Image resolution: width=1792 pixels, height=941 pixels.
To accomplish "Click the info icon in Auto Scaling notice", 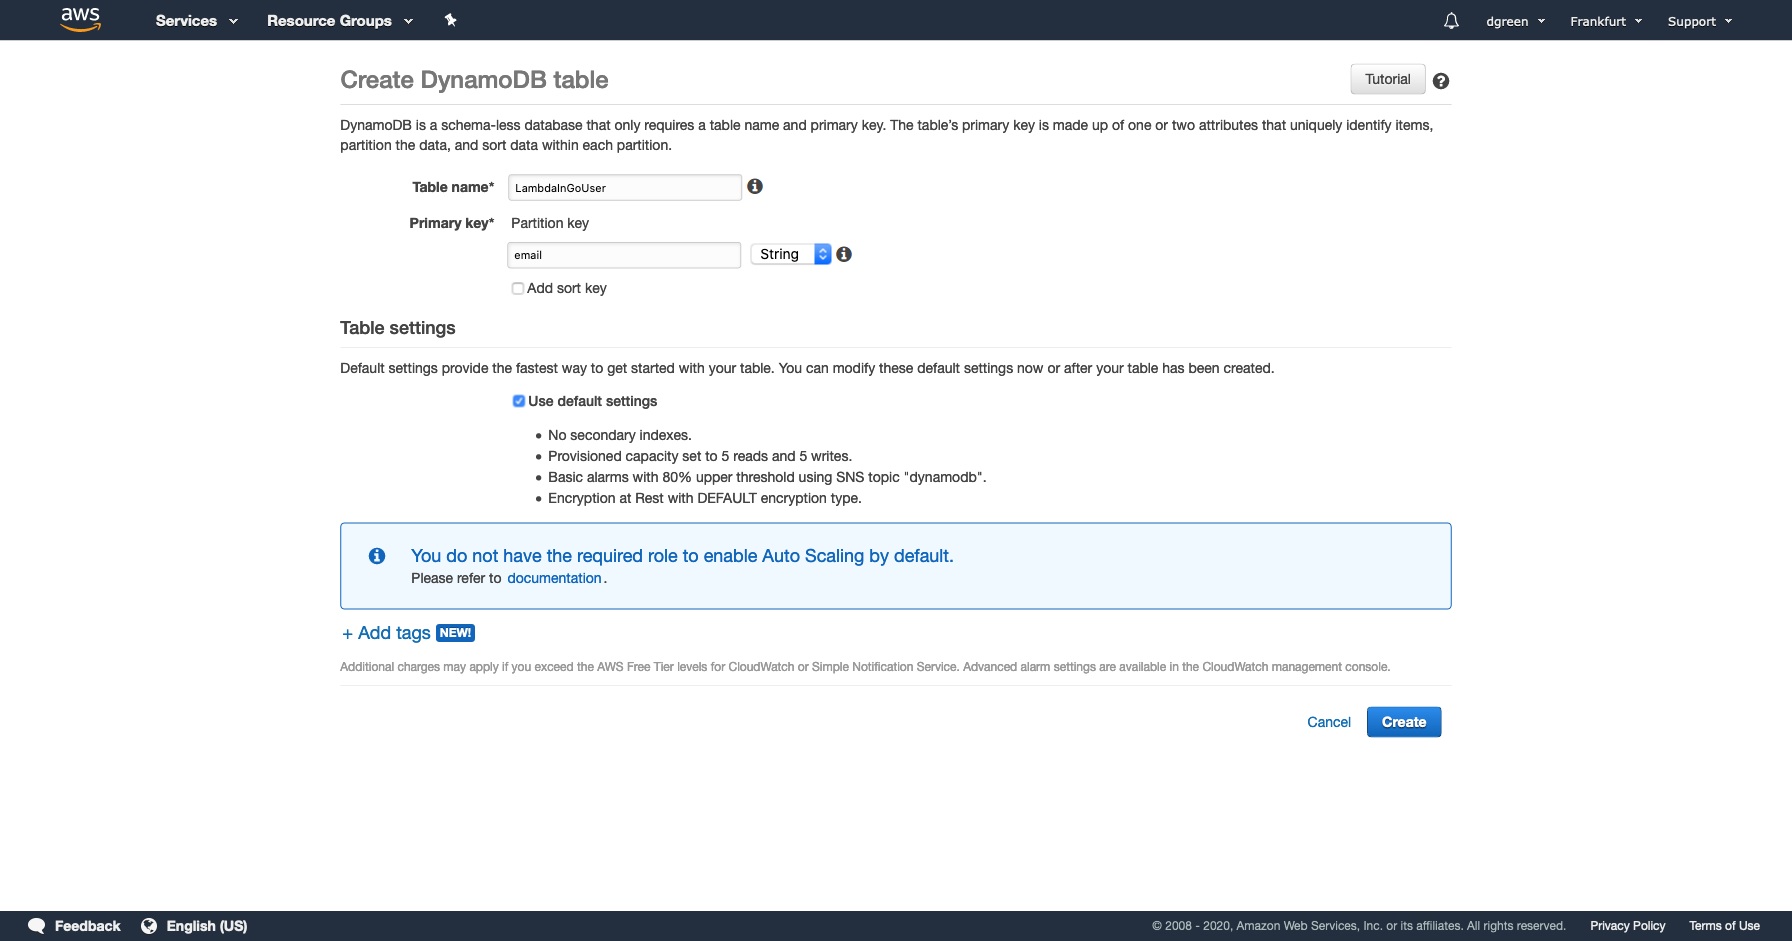I will (377, 556).
